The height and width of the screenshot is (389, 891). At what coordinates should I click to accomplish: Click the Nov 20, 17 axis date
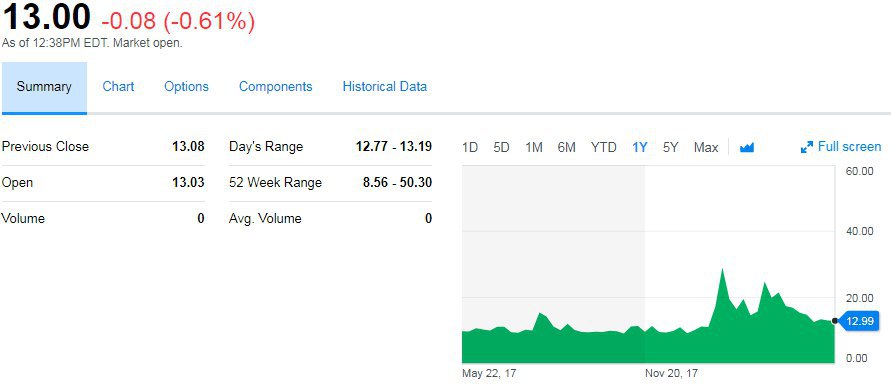(x=672, y=374)
